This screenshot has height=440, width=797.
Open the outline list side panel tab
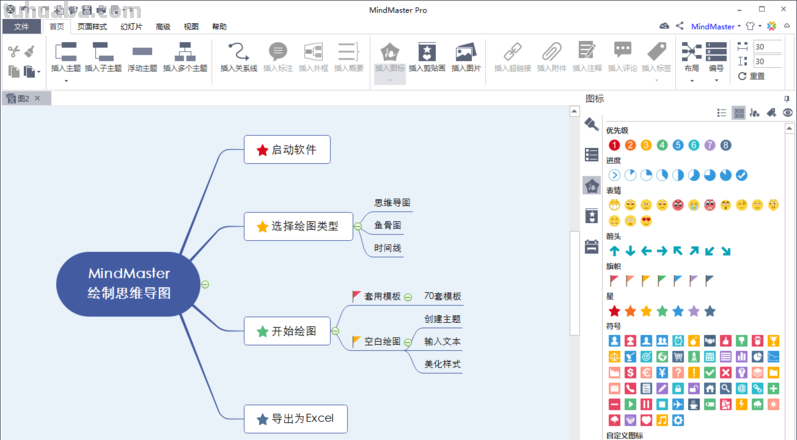pyautogui.click(x=591, y=154)
